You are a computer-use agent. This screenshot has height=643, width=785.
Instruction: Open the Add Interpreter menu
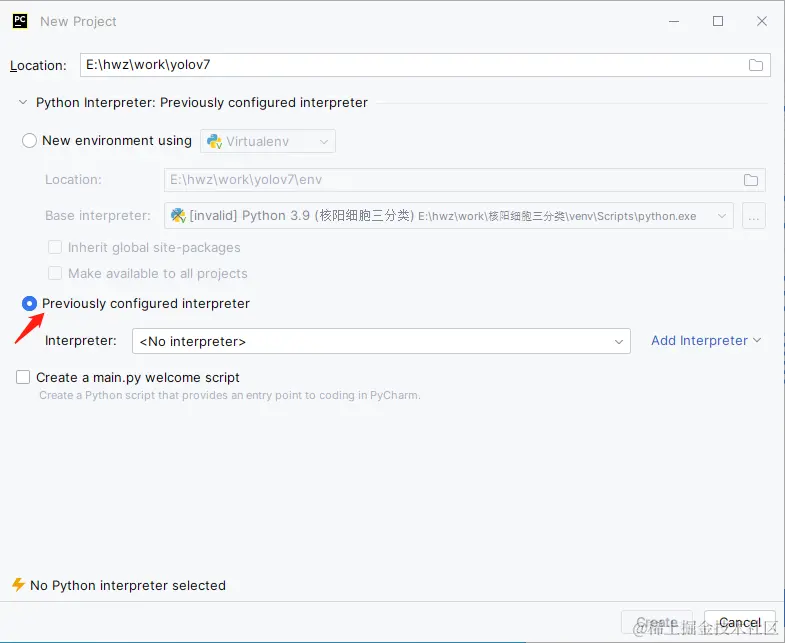pyautogui.click(x=706, y=341)
